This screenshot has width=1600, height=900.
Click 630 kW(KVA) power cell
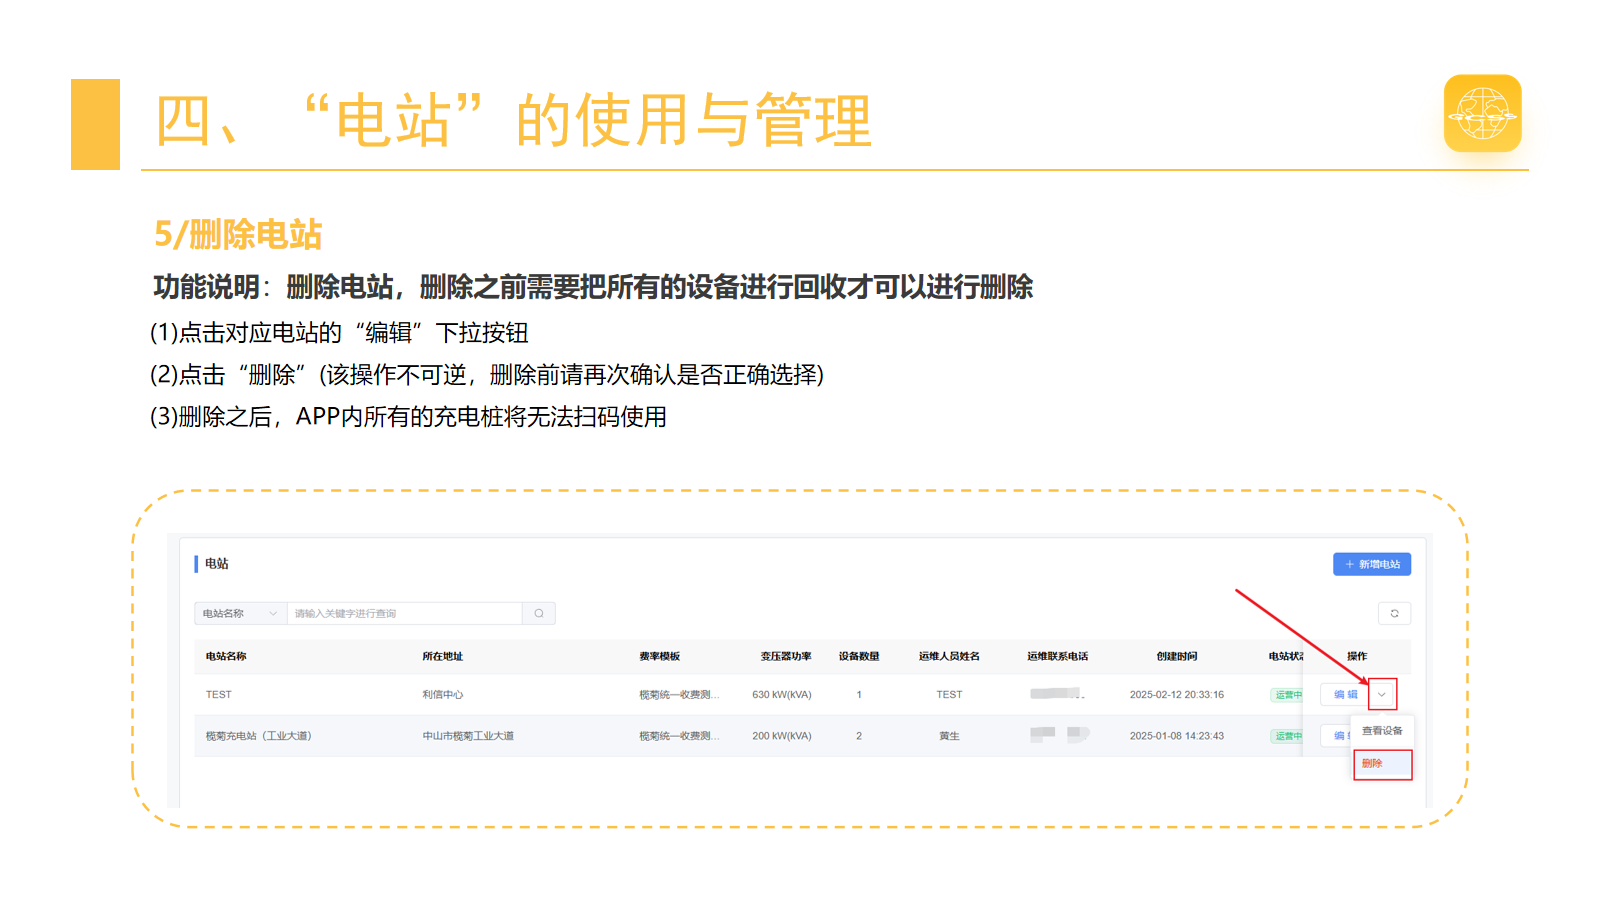pos(782,694)
